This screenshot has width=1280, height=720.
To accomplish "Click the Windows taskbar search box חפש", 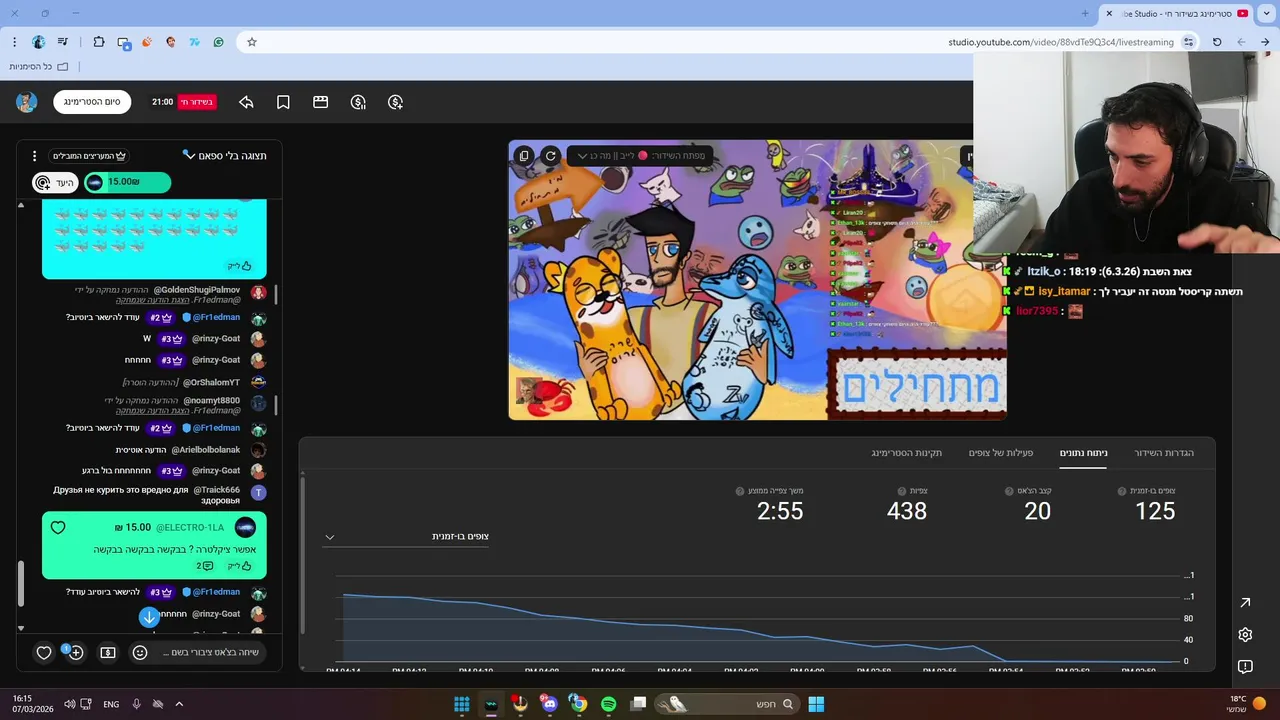I will pos(727,704).
